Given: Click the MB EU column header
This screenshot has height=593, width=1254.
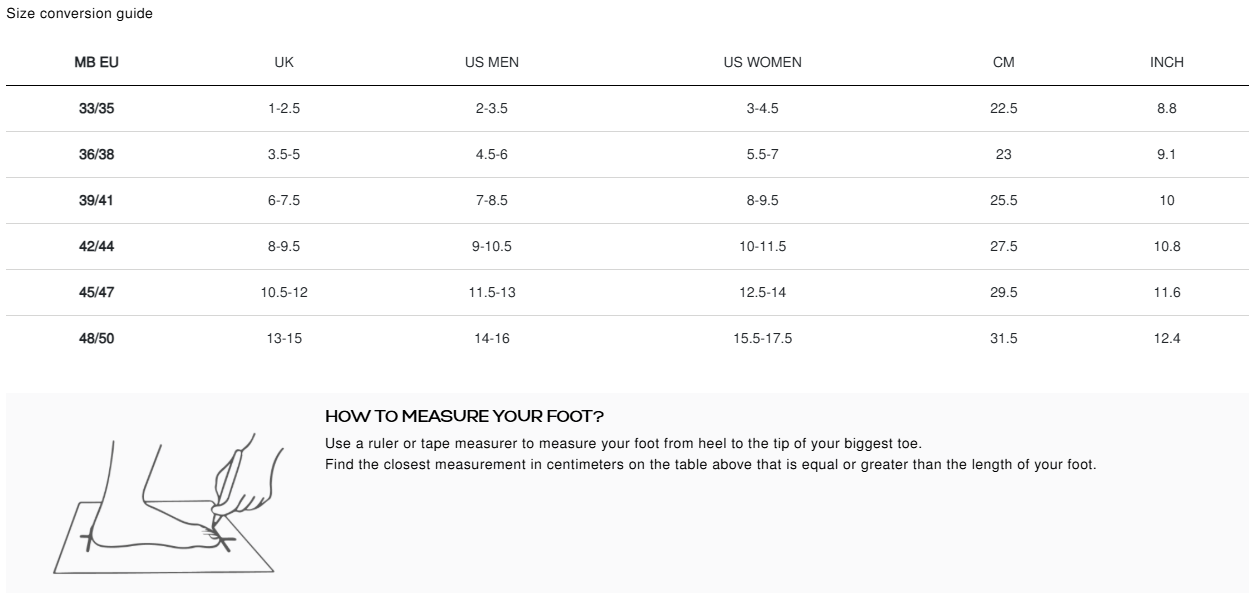Looking at the screenshot, I should click(97, 62).
